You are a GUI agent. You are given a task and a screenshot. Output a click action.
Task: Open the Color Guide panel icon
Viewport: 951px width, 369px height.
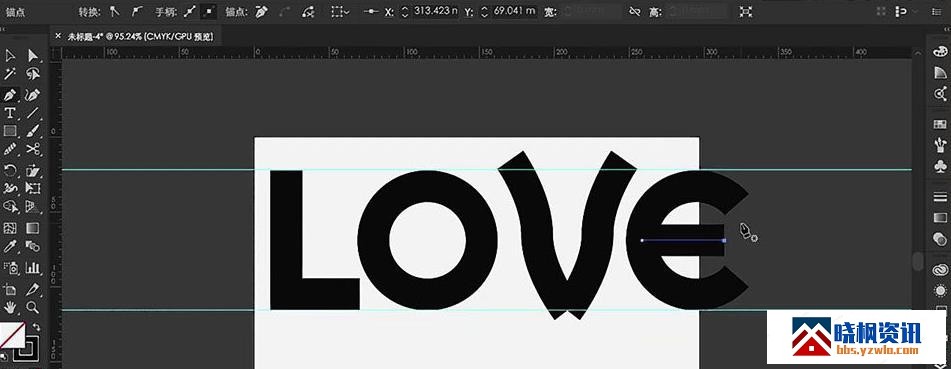(941, 72)
